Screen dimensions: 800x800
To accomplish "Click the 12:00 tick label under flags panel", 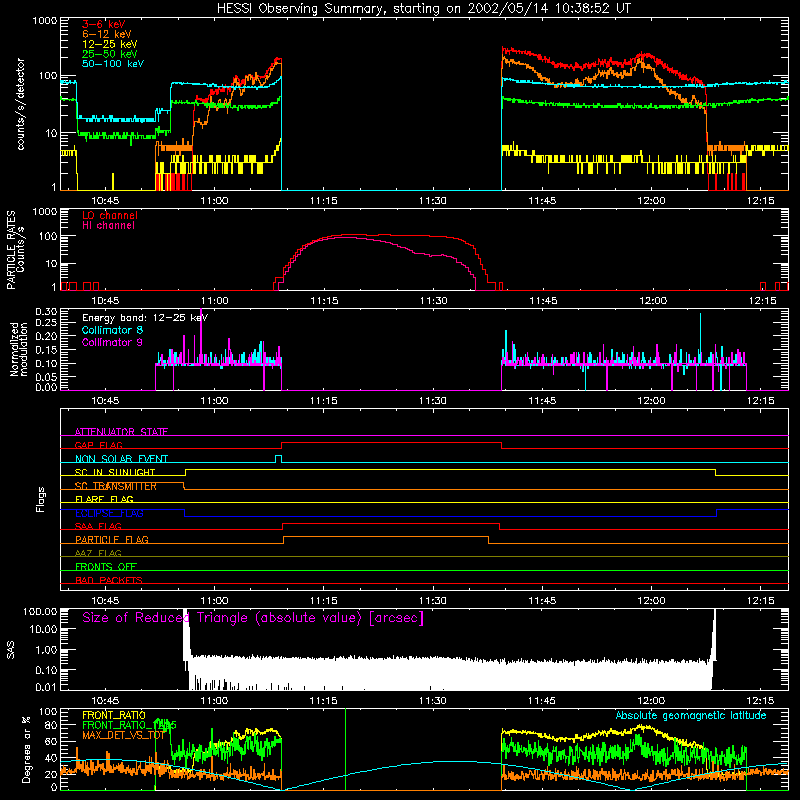I will pyautogui.click(x=651, y=601).
